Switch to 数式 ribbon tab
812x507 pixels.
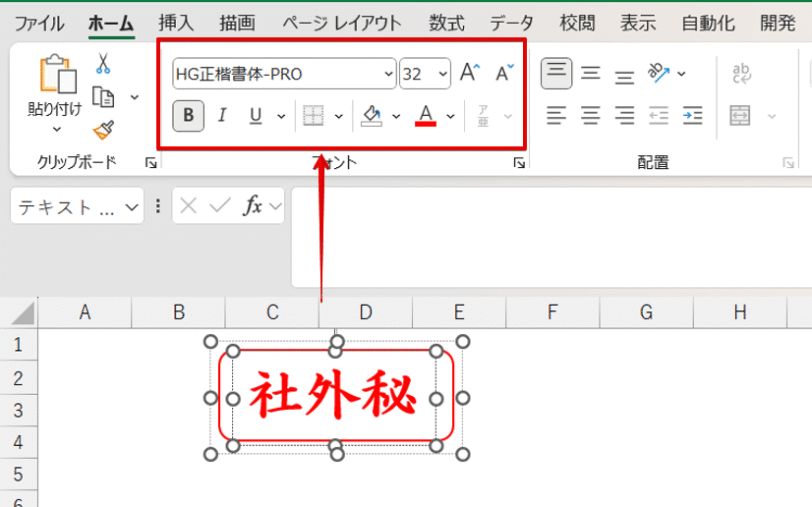(446, 23)
